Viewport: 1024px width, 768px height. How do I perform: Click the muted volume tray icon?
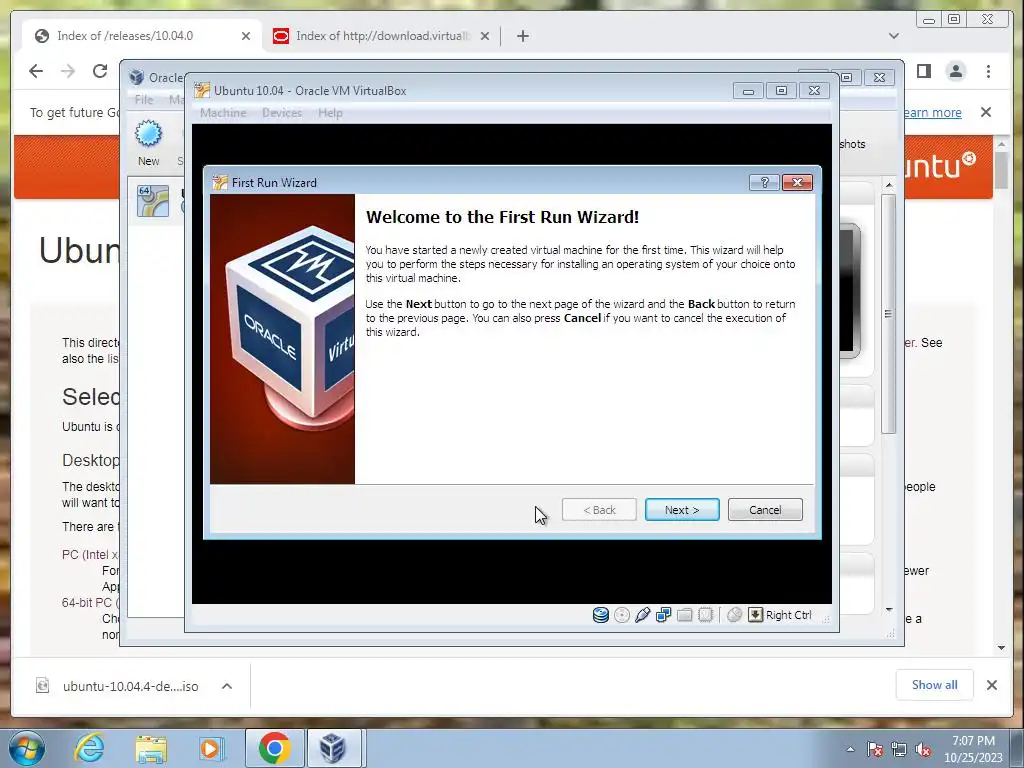(923, 750)
